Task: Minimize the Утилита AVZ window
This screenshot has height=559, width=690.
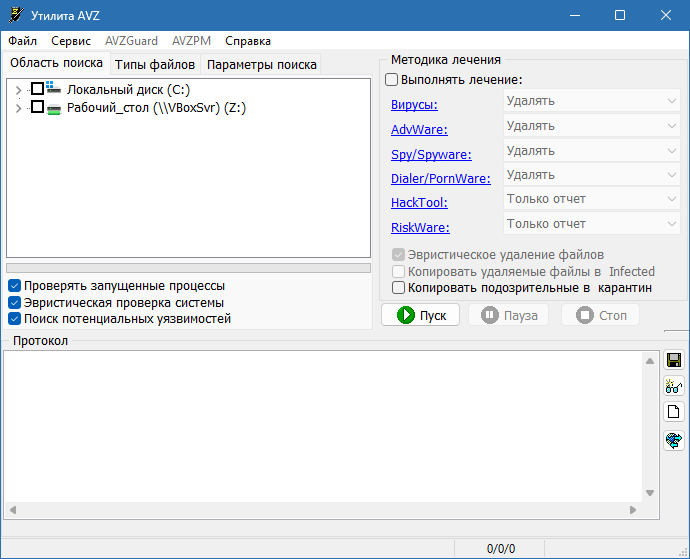Action: 574,15
